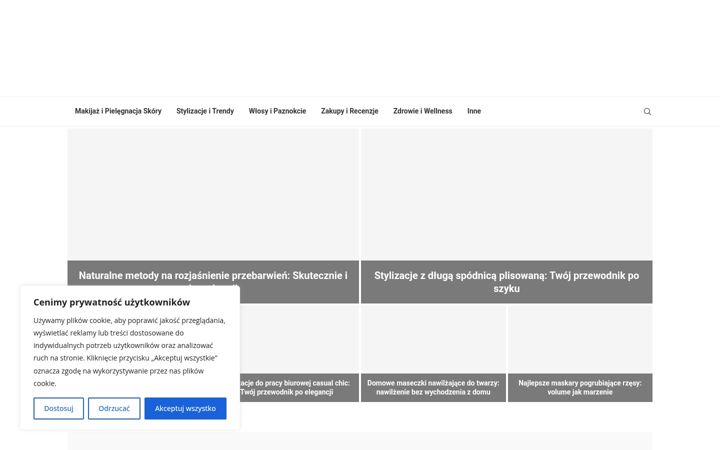The image size is (720, 450).
Task: Click the Dostosuj cookie button
Action: tap(58, 408)
